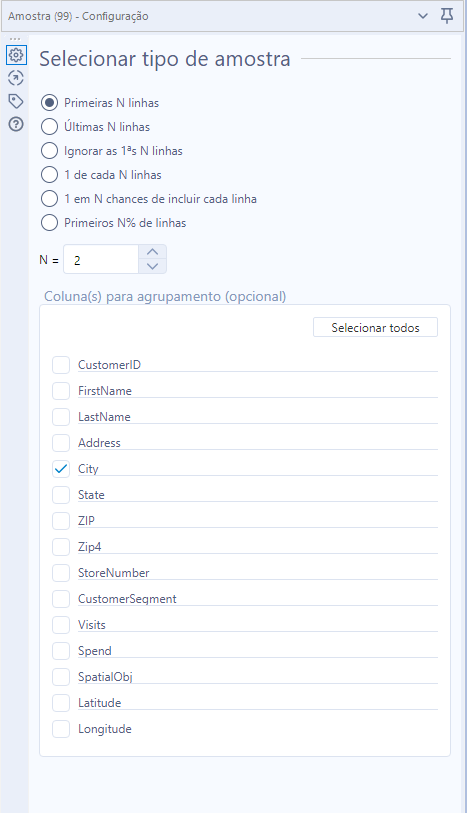Uncheck the City grouping column
Screen dimensions: 467x813
click(x=61, y=469)
